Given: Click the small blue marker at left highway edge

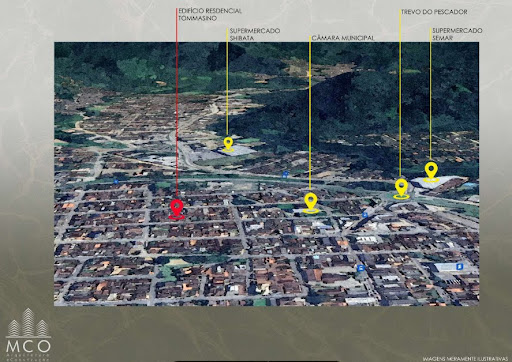Looking at the screenshot, I should tap(116, 182).
